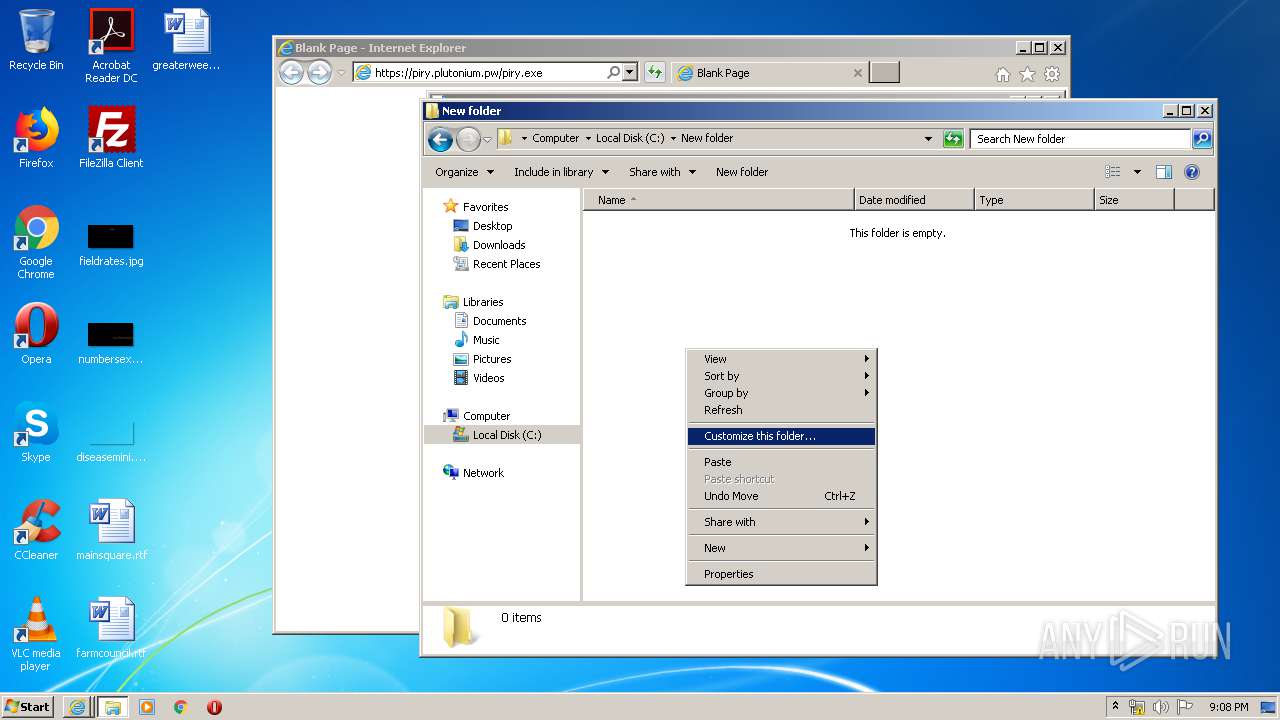1280x720 pixels.
Task: Open the Share with toolbar dropdown
Action: pos(662,172)
